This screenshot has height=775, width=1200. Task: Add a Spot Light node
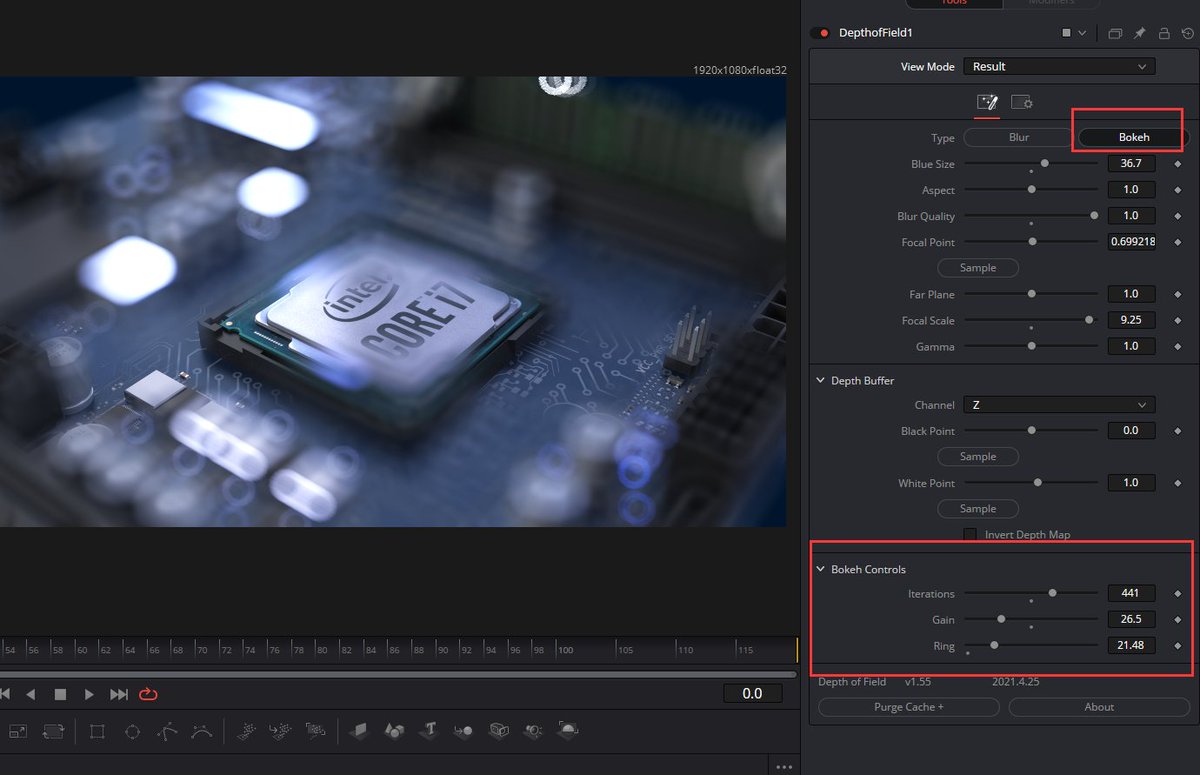pyautogui.click(x=533, y=731)
